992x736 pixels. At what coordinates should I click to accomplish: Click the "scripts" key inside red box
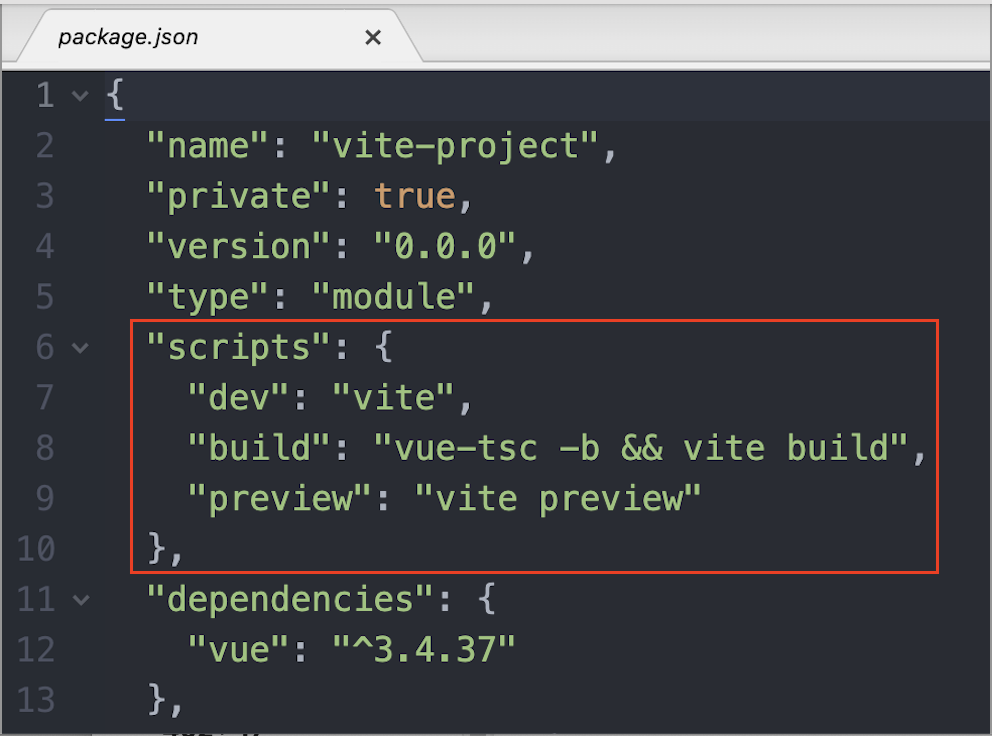tap(237, 347)
